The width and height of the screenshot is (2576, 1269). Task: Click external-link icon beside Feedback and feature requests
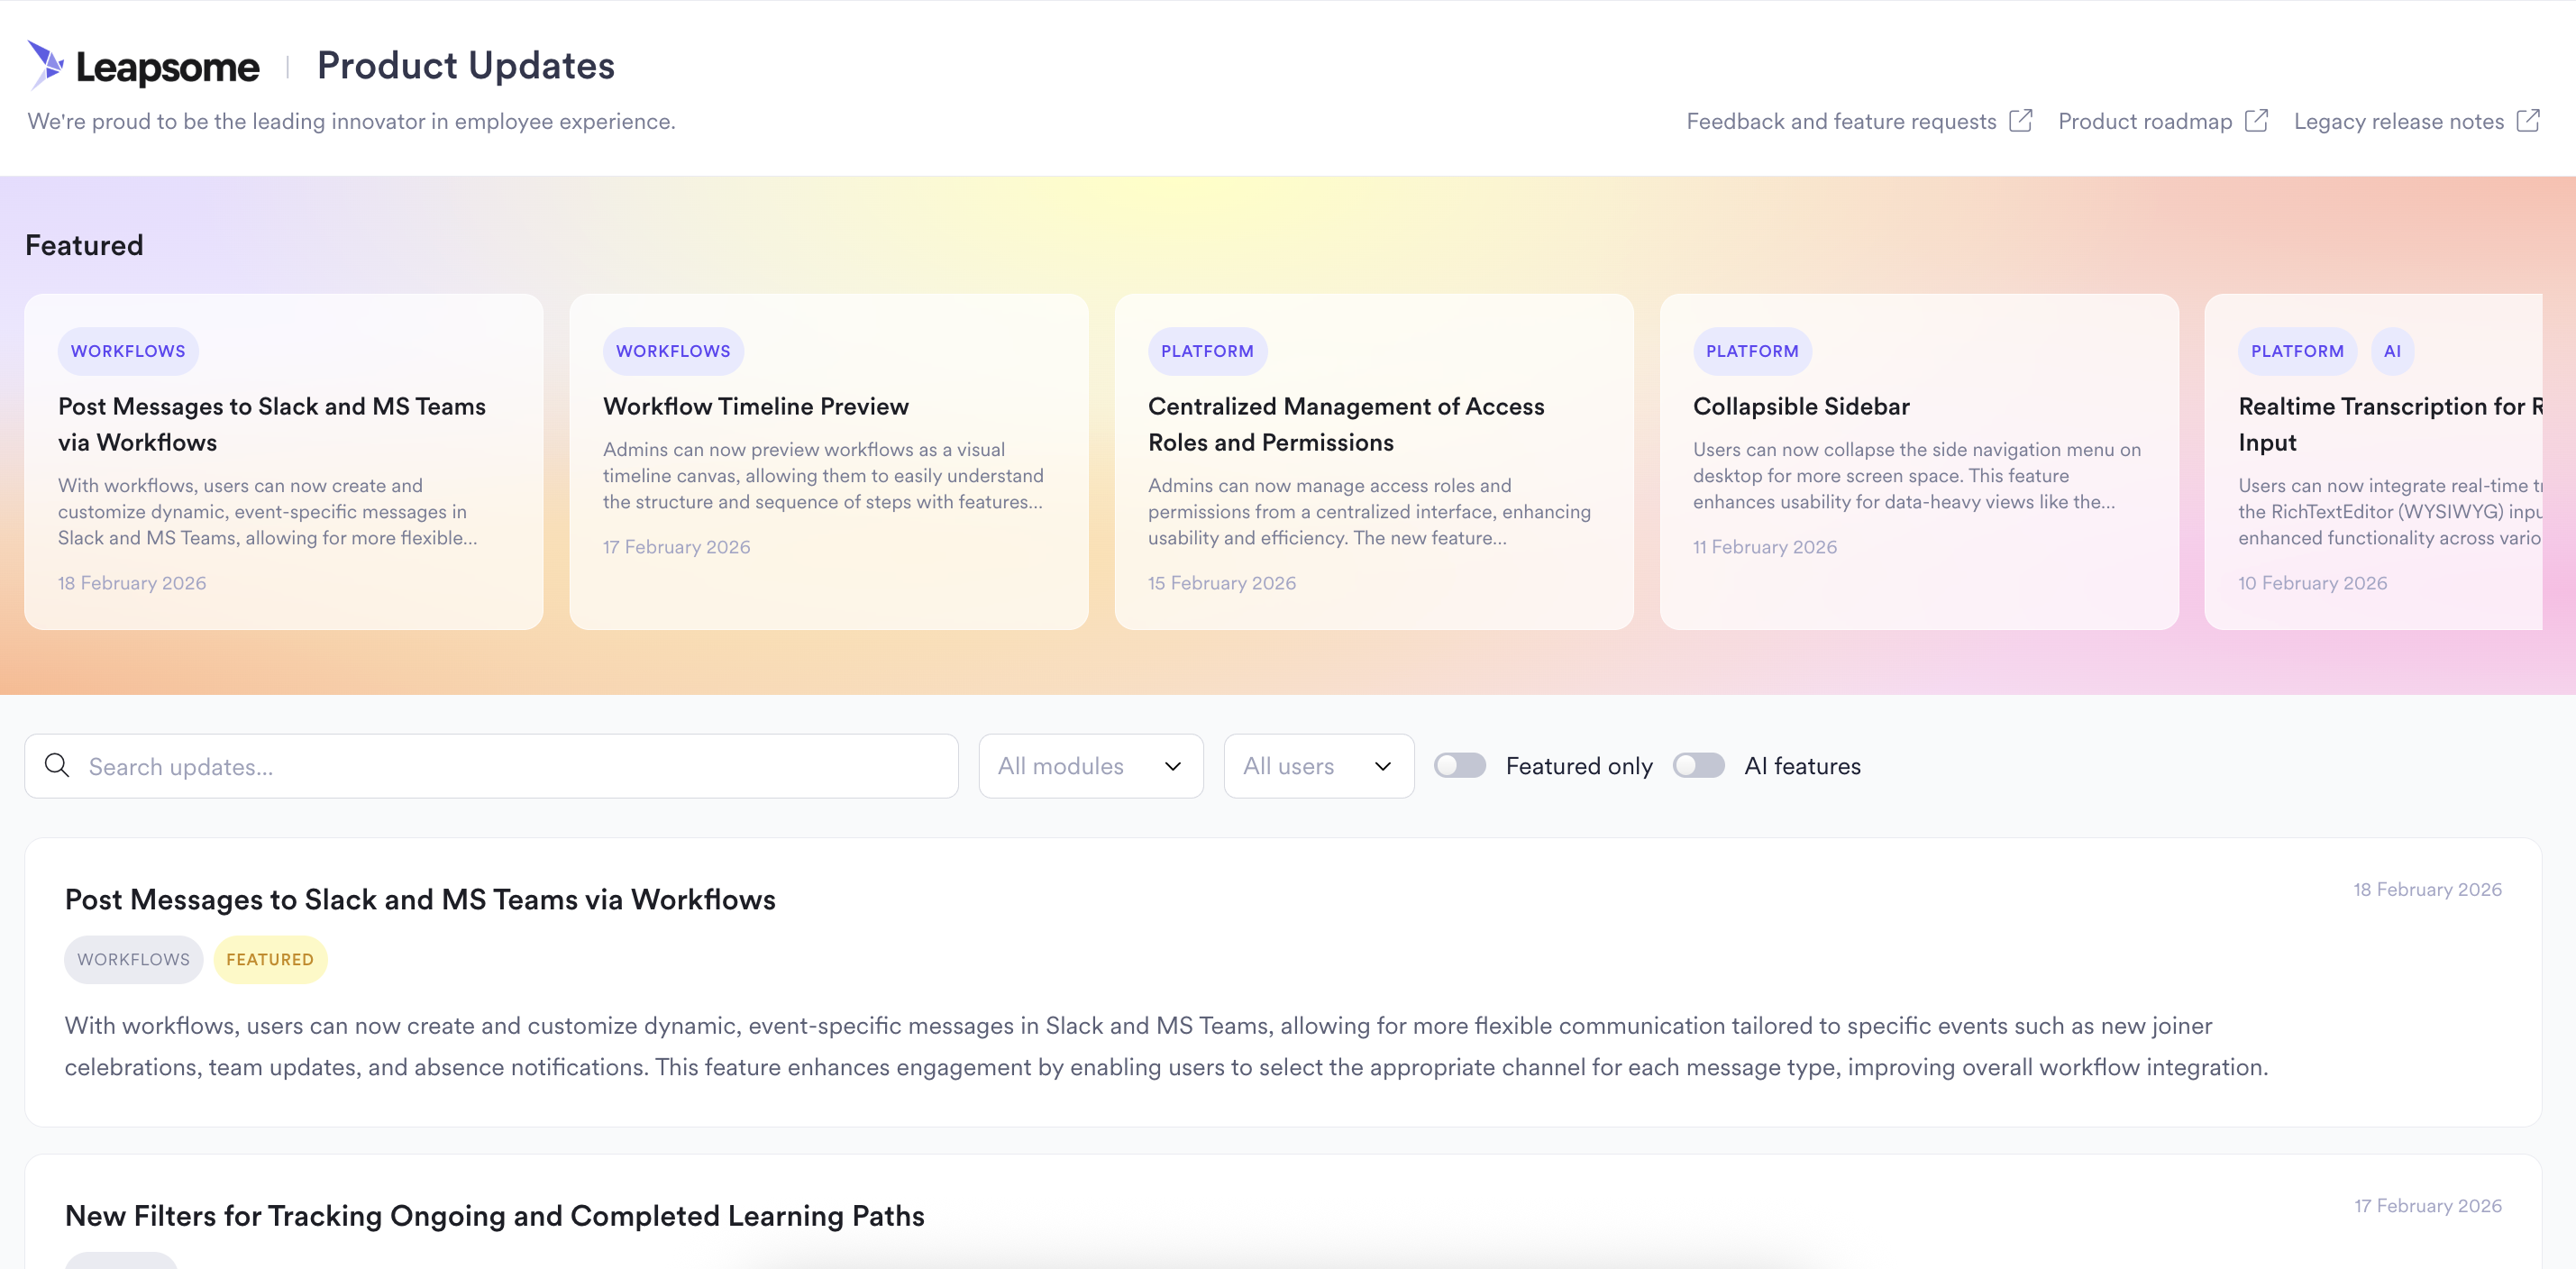tap(2021, 121)
